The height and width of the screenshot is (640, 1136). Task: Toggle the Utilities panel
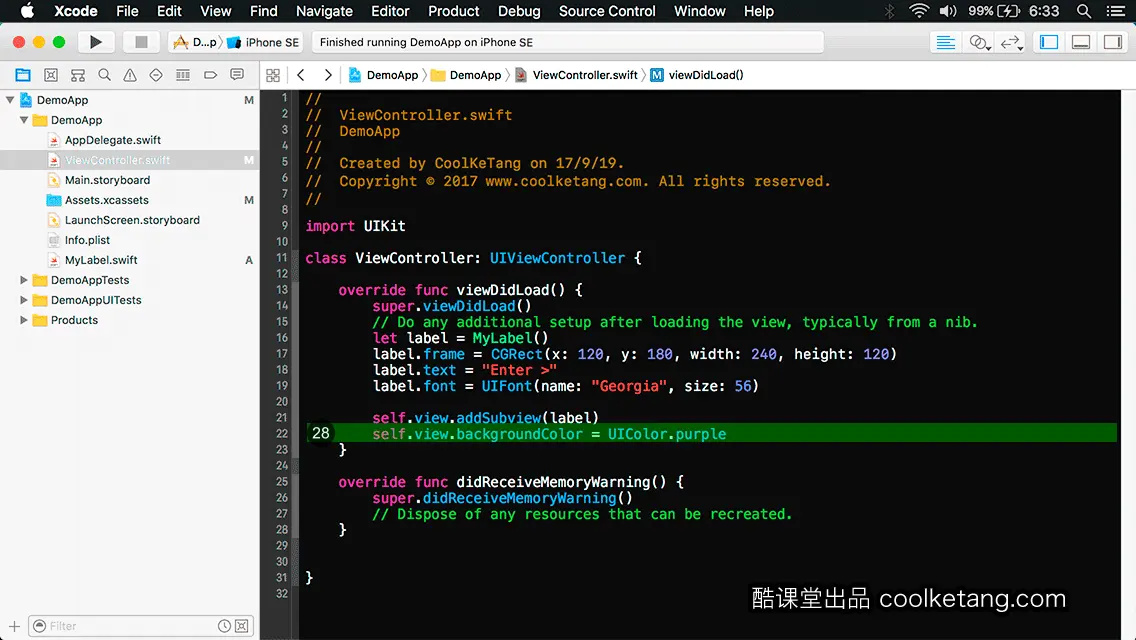[1113, 42]
